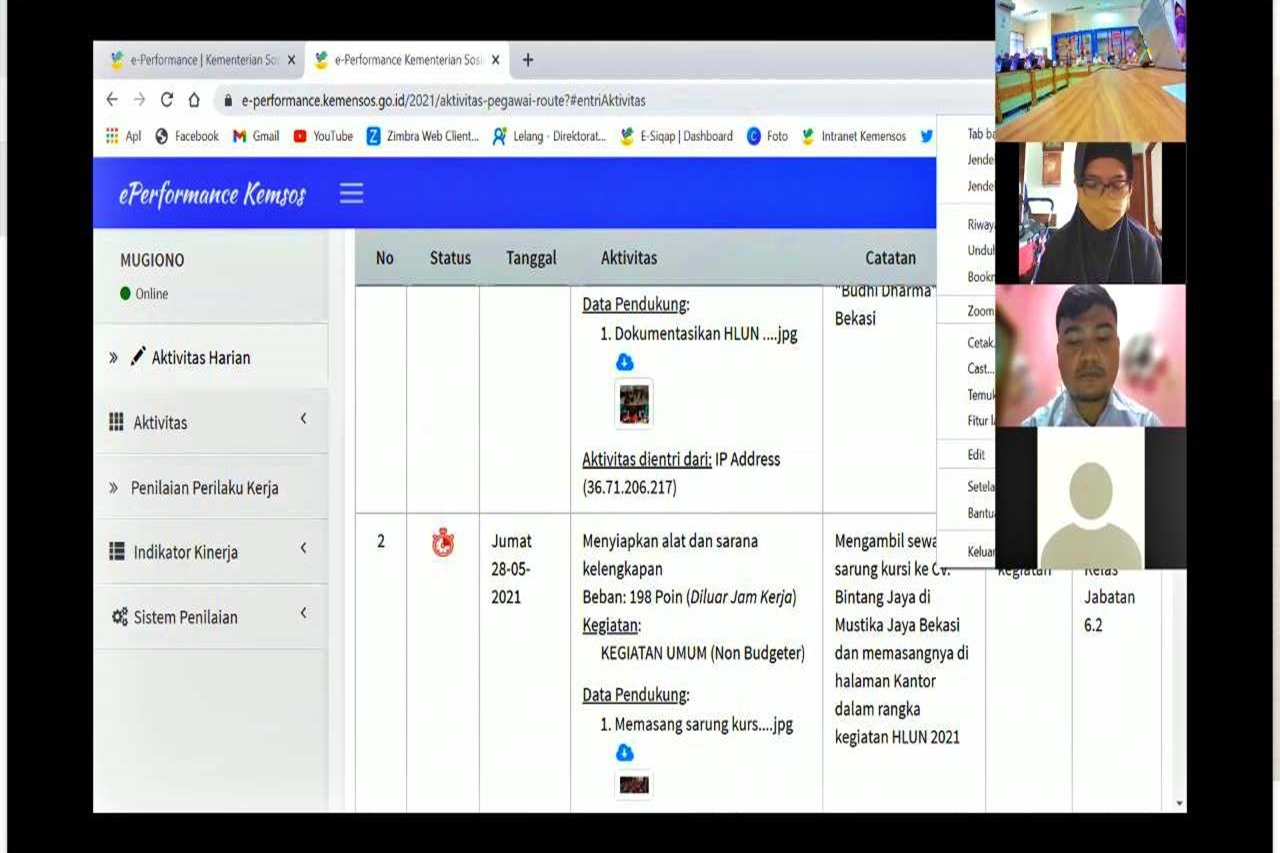This screenshot has width=1280, height=853.
Task: Open the Foto bookmark
Action: (768, 136)
